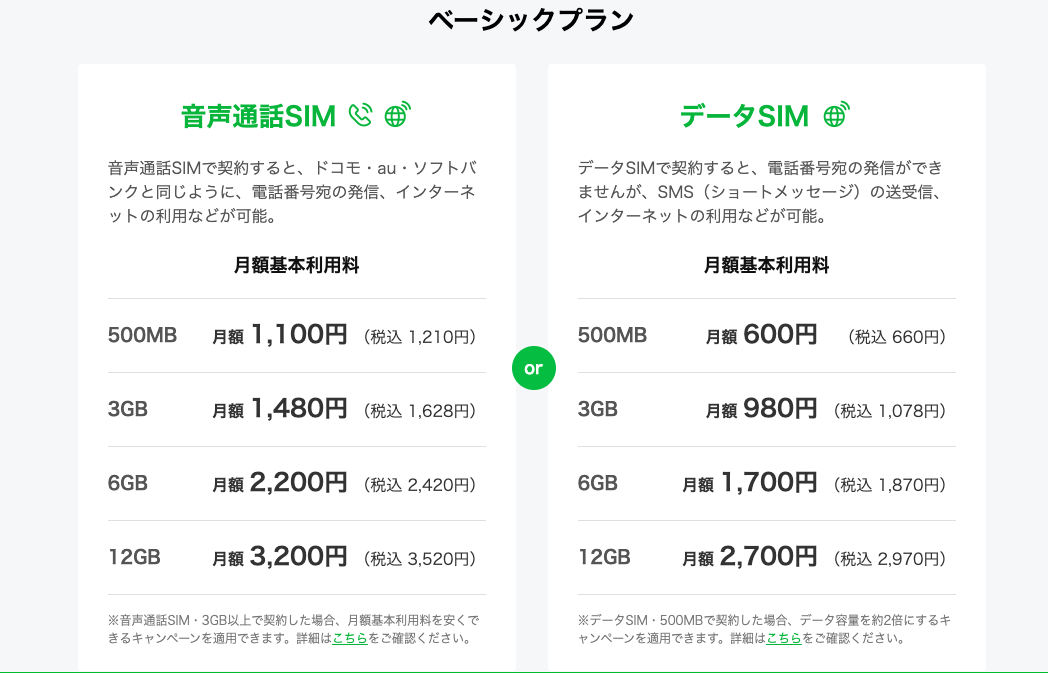The height and width of the screenshot is (673, 1048).
Task: Click 月額基本利用料 heading in the データSIM card
Action: point(766,265)
